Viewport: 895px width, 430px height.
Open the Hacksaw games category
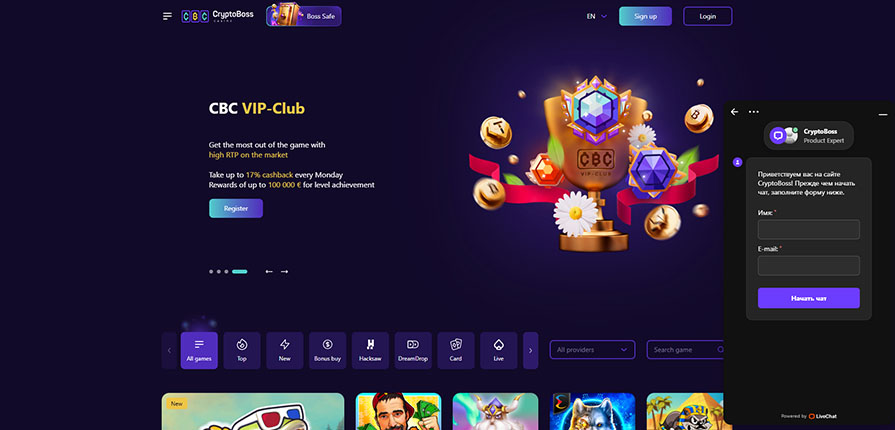pos(370,350)
